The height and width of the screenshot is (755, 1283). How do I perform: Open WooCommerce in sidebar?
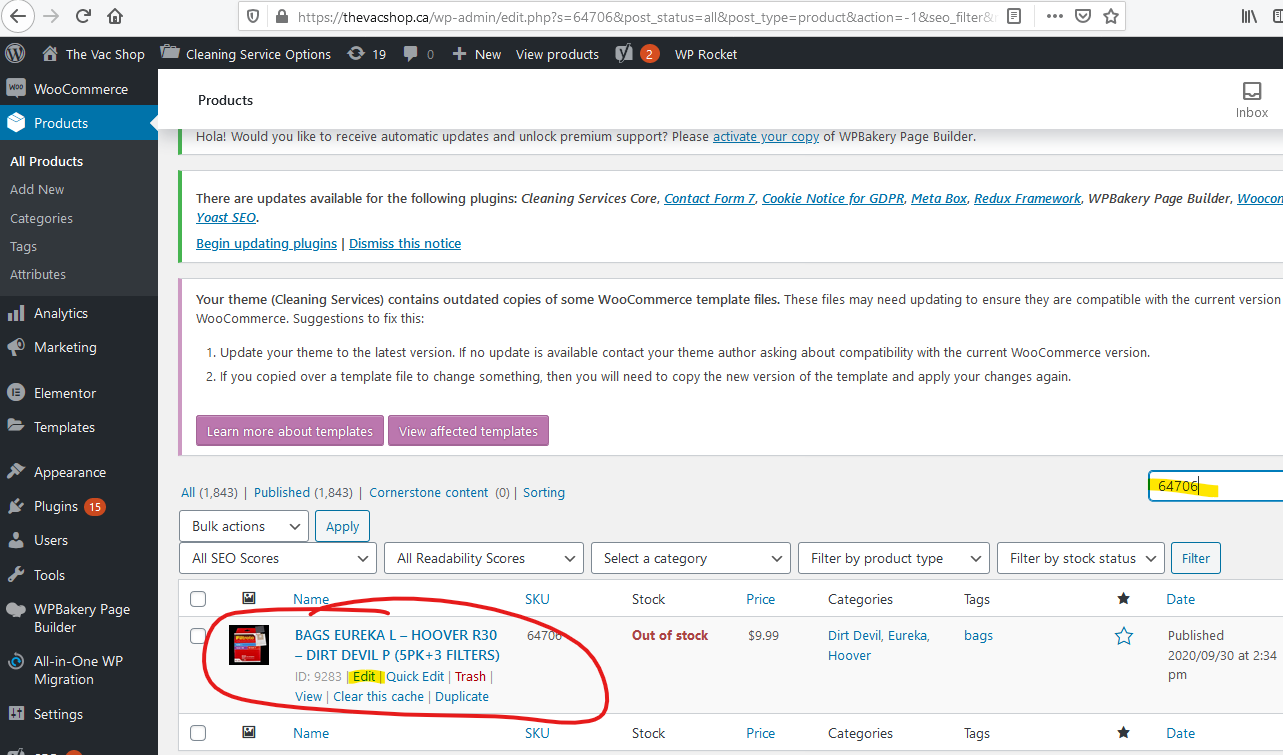(x=79, y=89)
